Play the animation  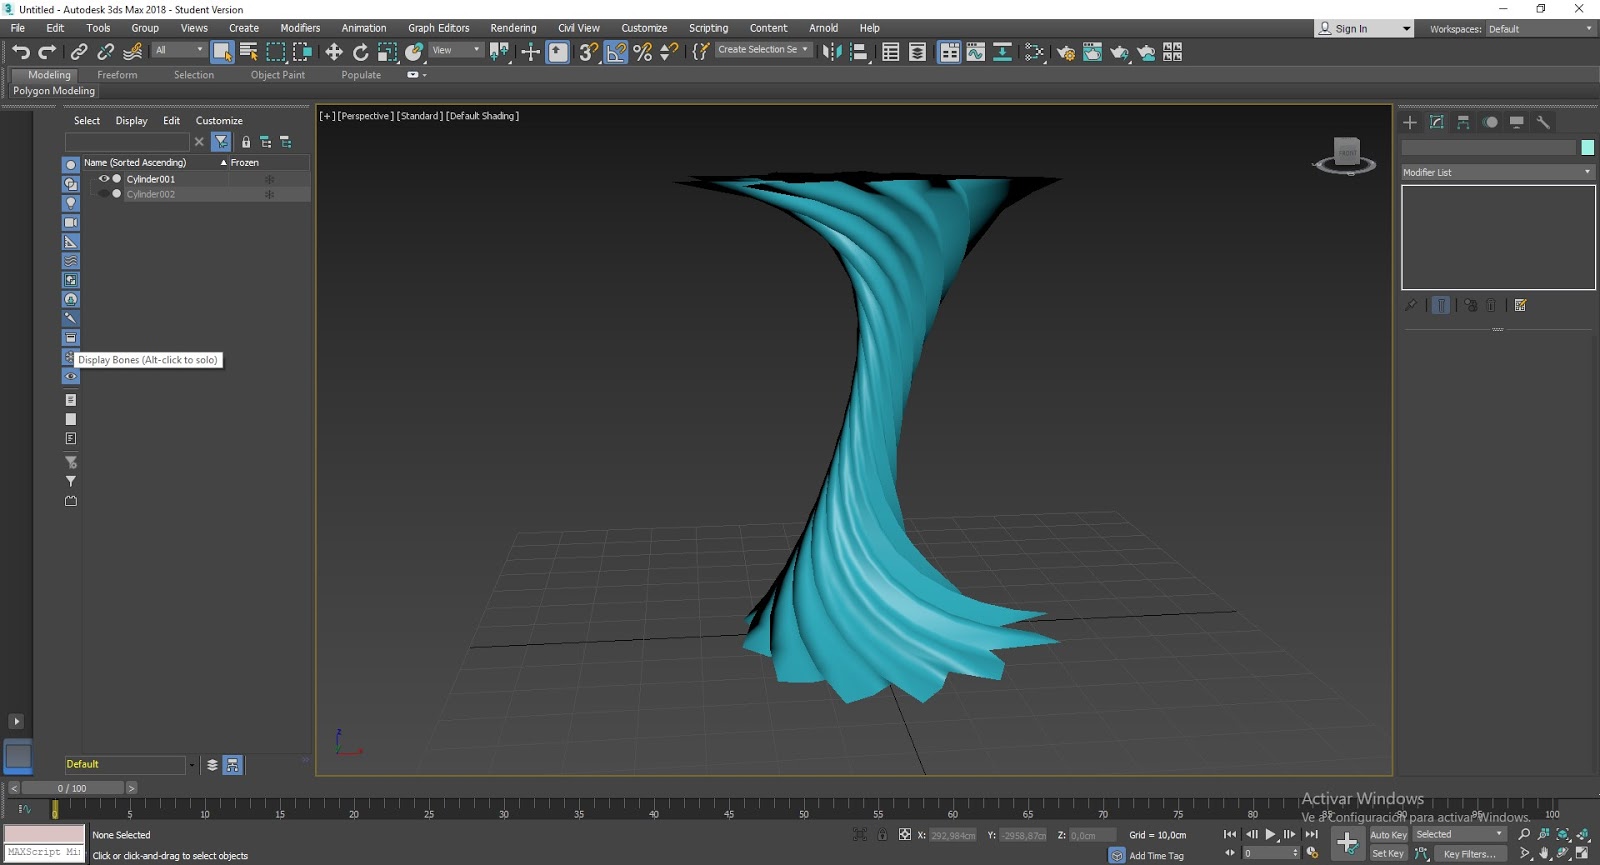[1270, 834]
